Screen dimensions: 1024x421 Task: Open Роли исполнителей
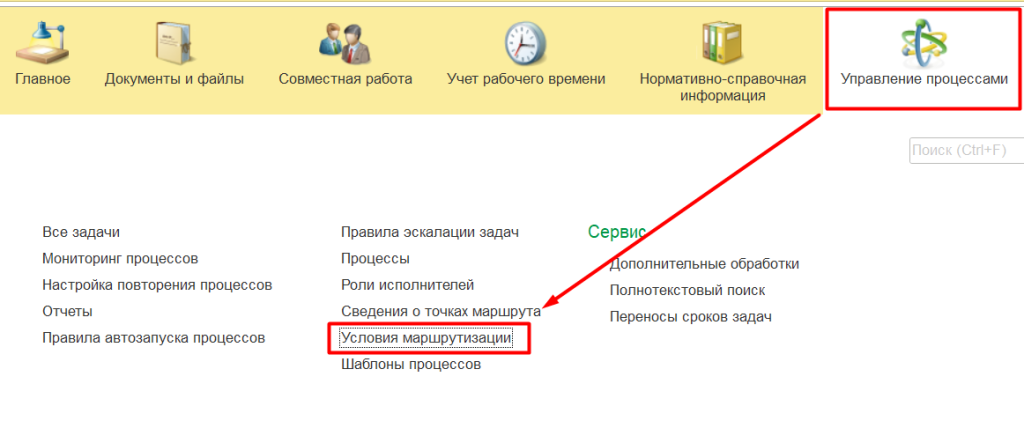pyautogui.click(x=408, y=285)
